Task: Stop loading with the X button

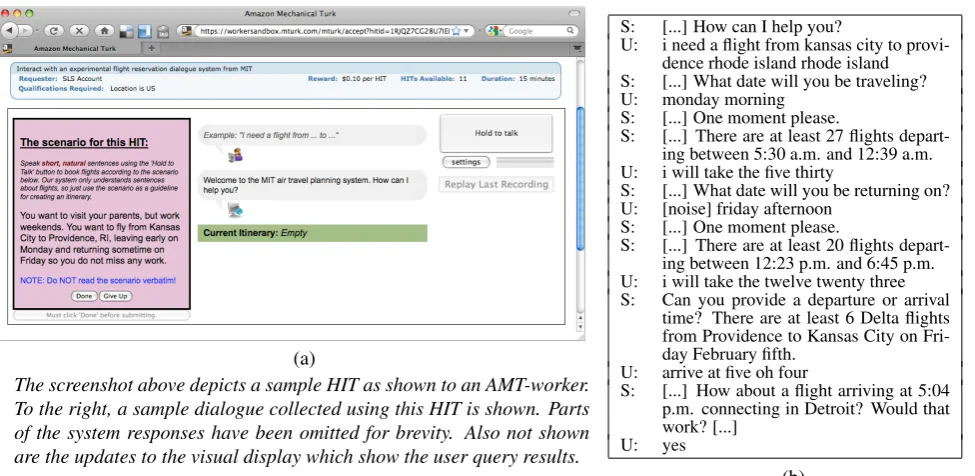Action: (x=78, y=30)
